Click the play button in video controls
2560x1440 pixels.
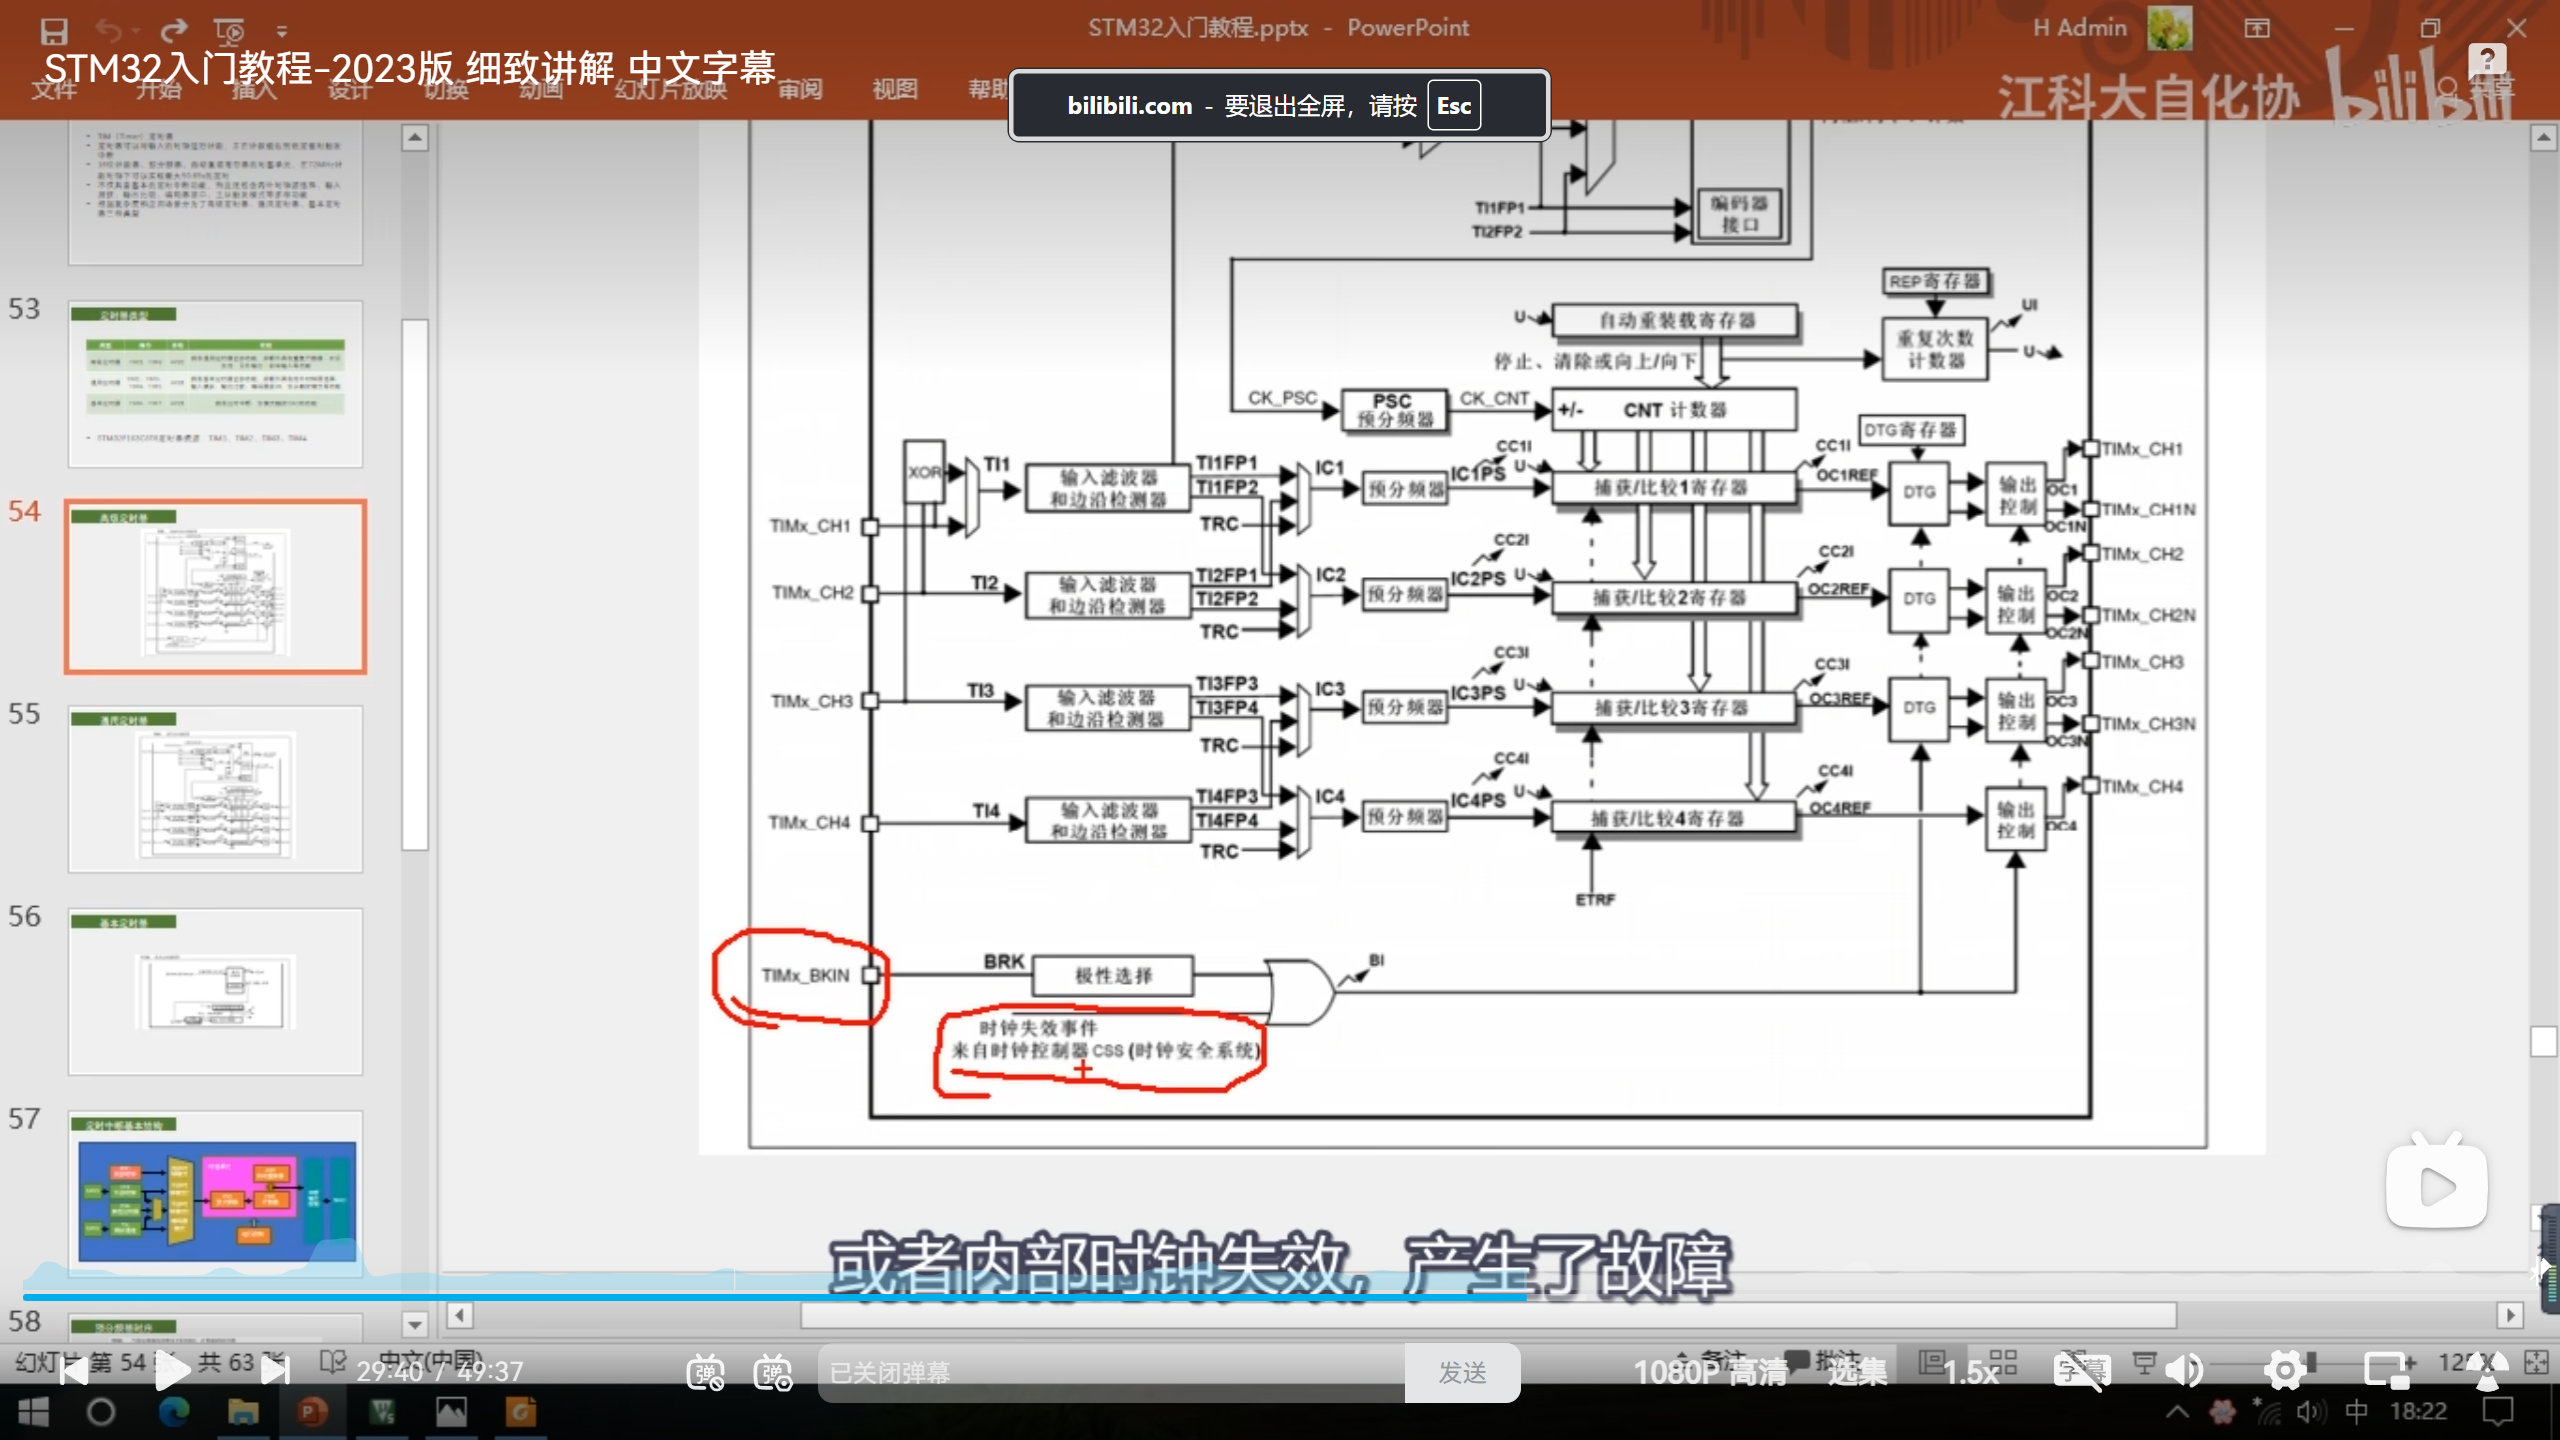(x=171, y=1371)
